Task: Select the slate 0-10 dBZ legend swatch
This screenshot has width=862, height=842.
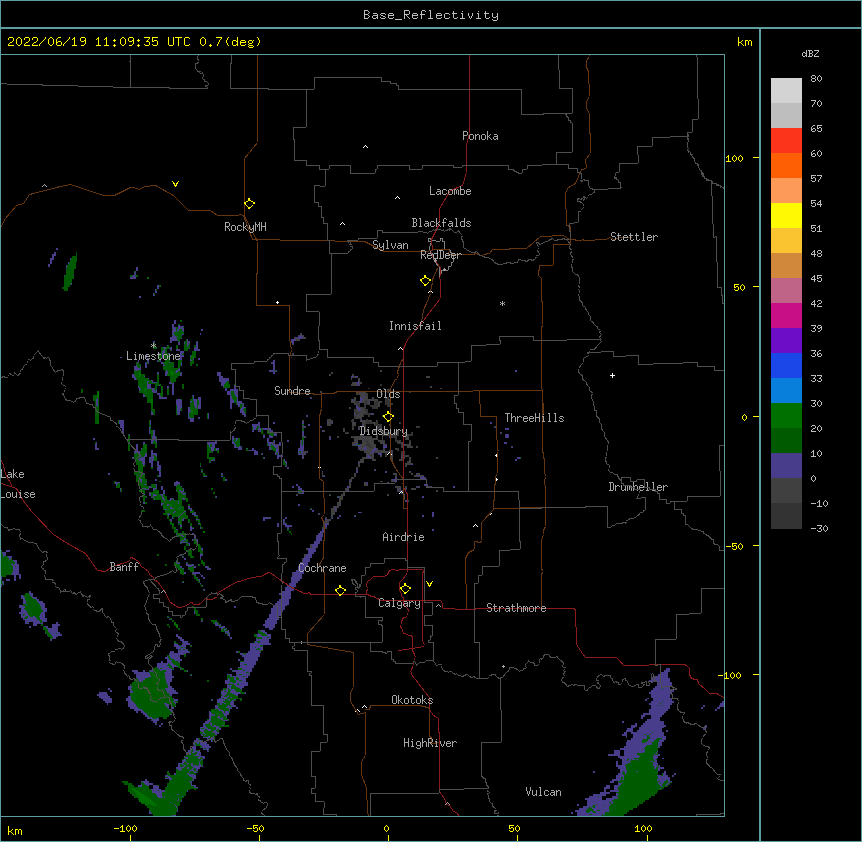Action: [x=786, y=466]
